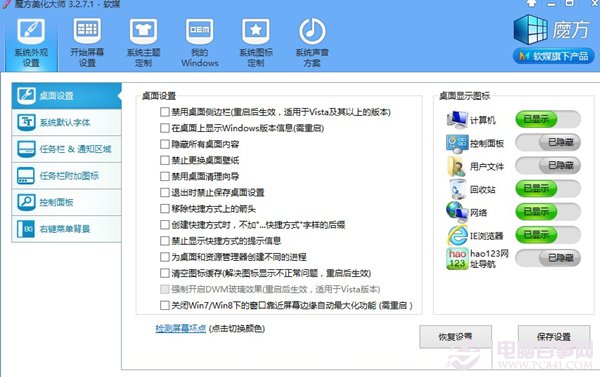The width and height of the screenshot is (600, 377).
Task: Check 禁止显示快捷方式的提示信息 option
Action: pyautogui.click(x=165, y=241)
